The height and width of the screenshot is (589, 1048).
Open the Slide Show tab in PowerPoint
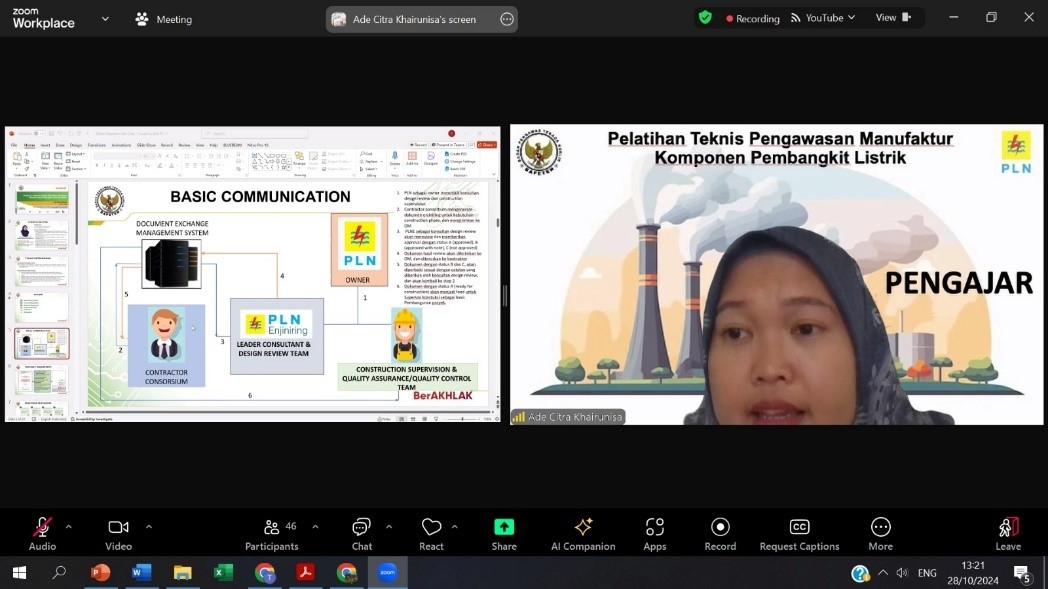tap(146, 144)
